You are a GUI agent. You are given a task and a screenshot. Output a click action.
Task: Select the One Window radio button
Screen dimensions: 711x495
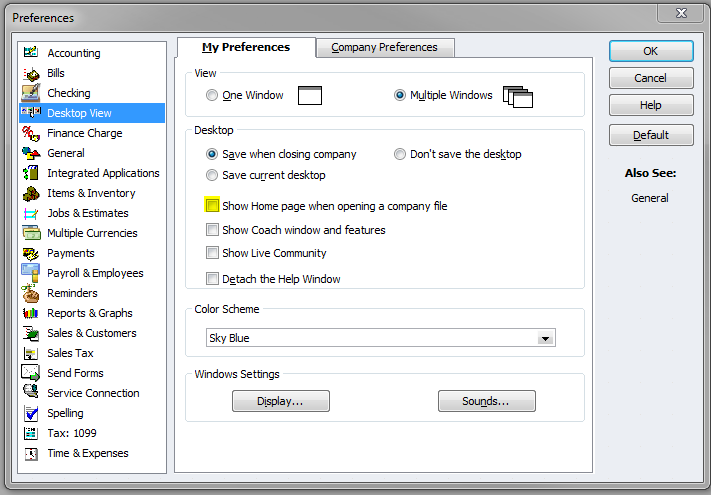click(212, 95)
